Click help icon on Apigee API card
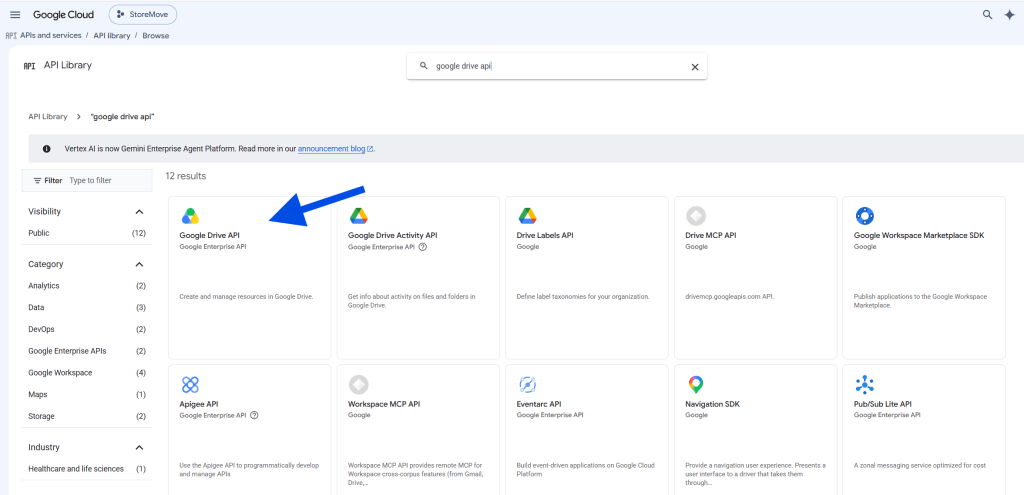Image resolution: width=1024 pixels, height=495 pixels. click(254, 415)
